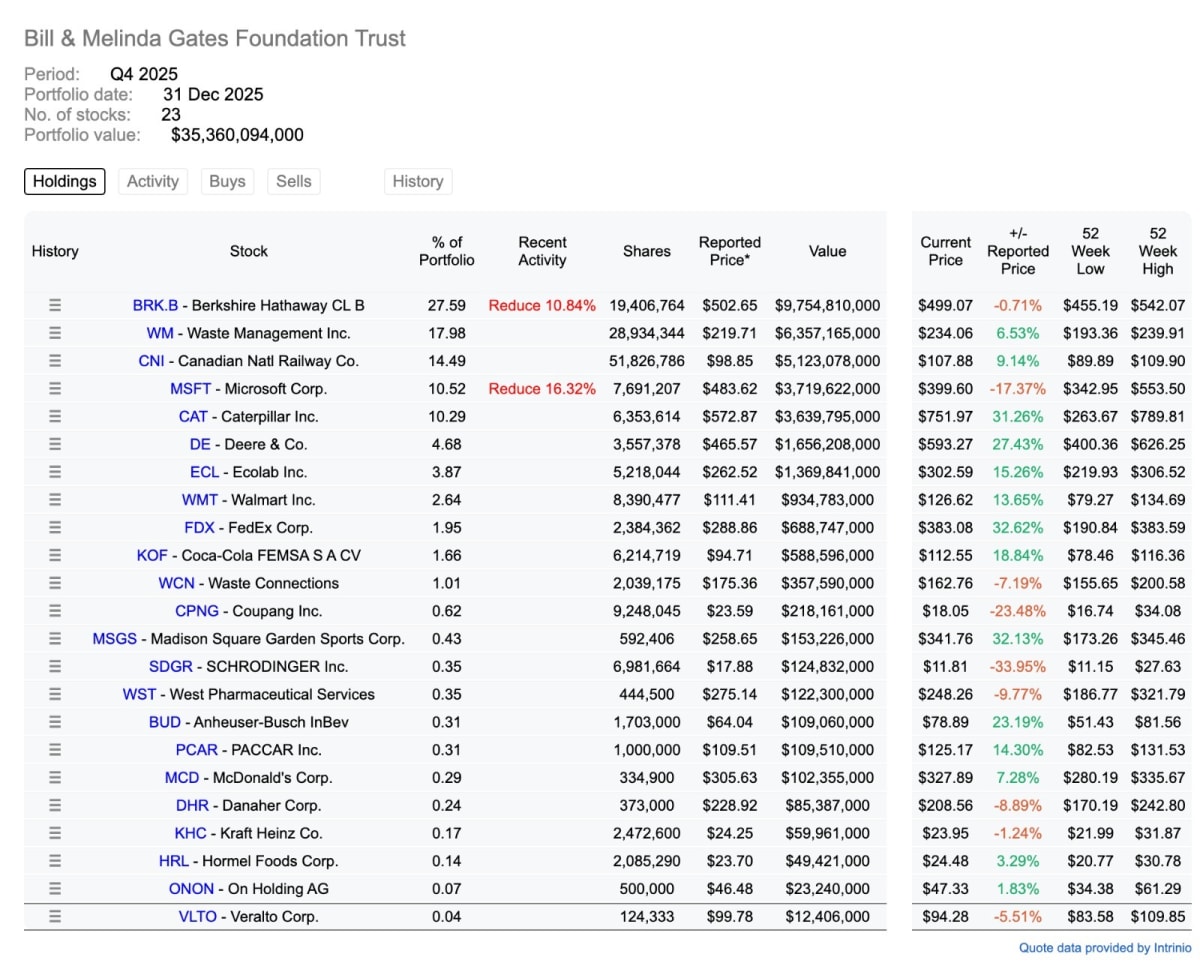This screenshot has width=1200, height=966.
Task: Open history icon for Coupang Inc. row
Action: tap(55, 611)
